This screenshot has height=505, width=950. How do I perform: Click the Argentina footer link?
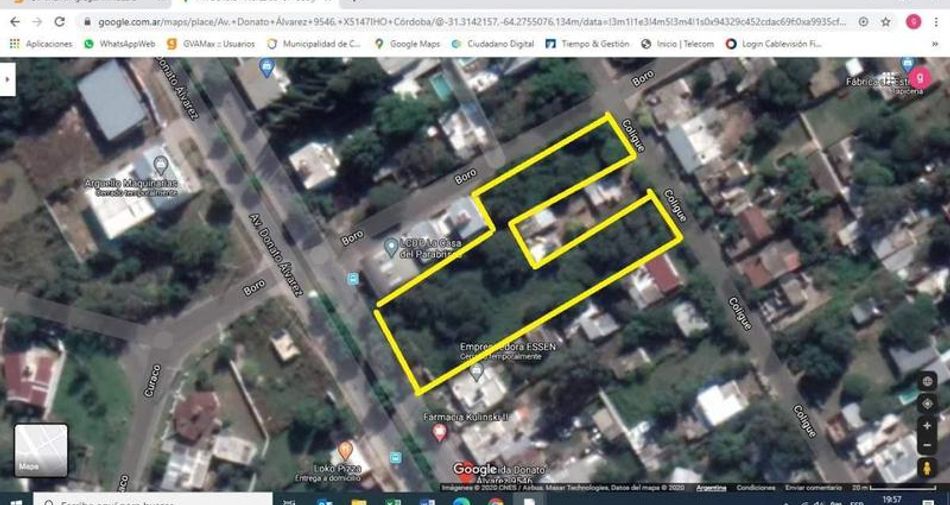click(x=711, y=487)
